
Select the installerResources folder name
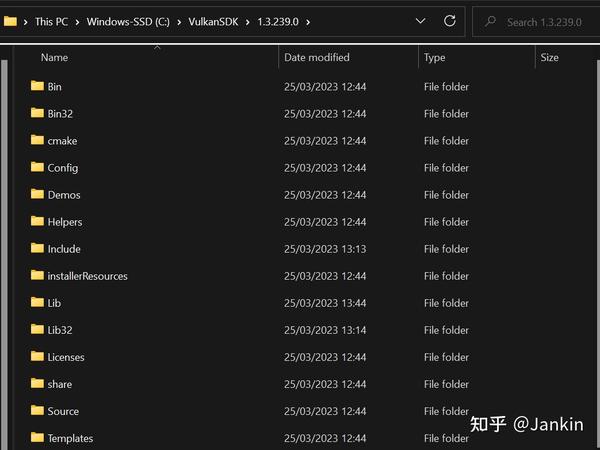[x=87, y=276]
